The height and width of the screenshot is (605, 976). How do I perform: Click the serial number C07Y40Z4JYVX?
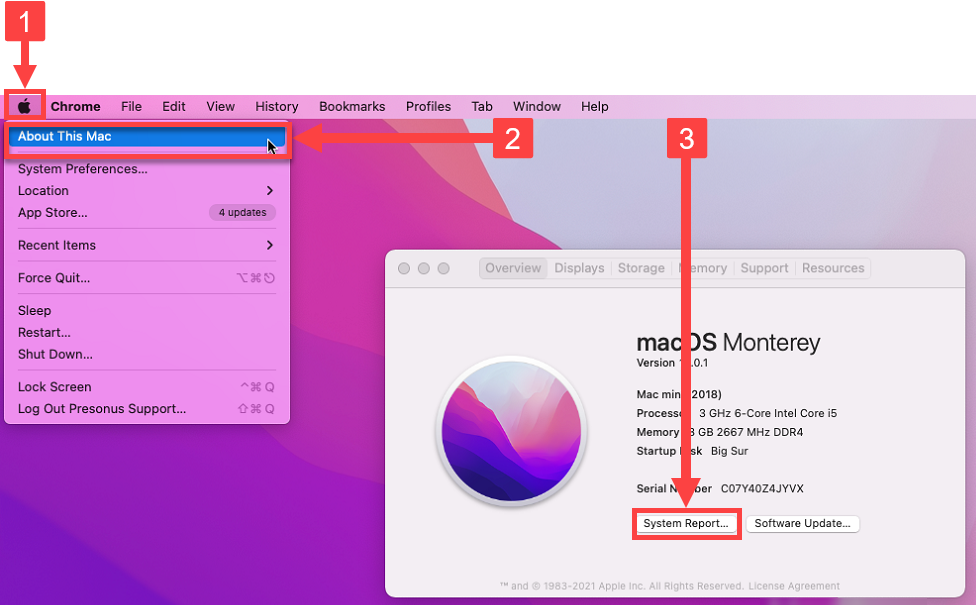click(762, 489)
